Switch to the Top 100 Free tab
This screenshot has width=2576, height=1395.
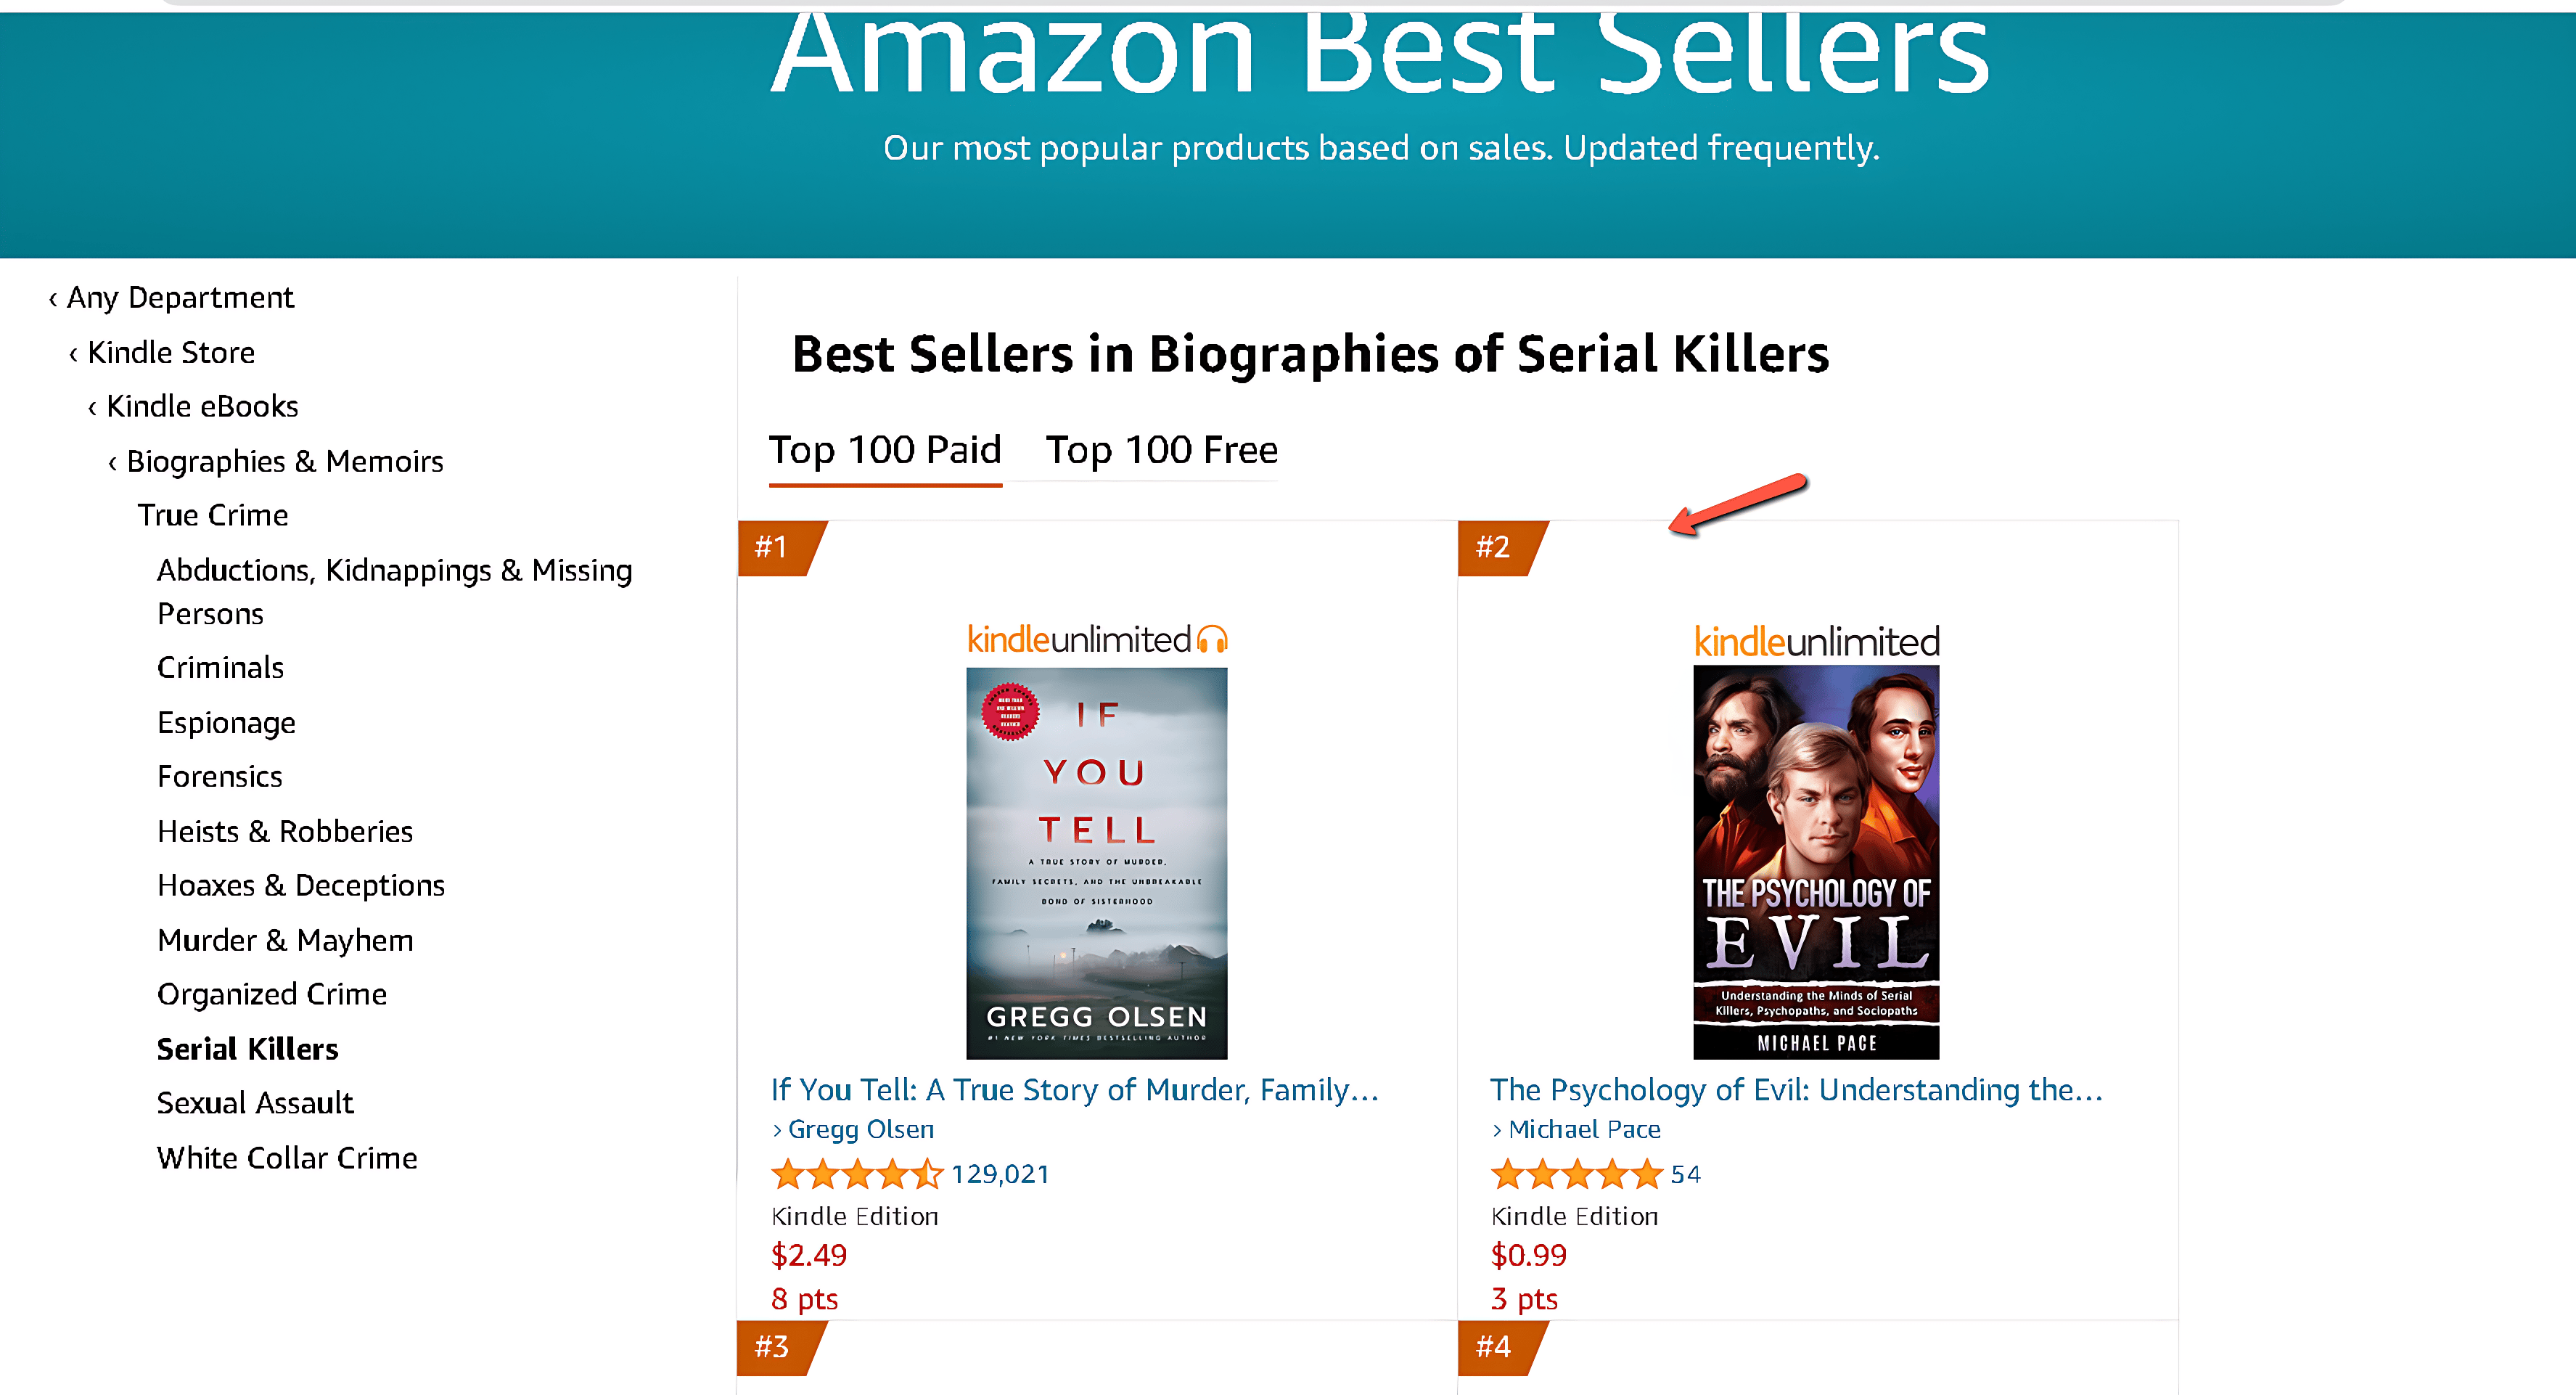click(1161, 450)
